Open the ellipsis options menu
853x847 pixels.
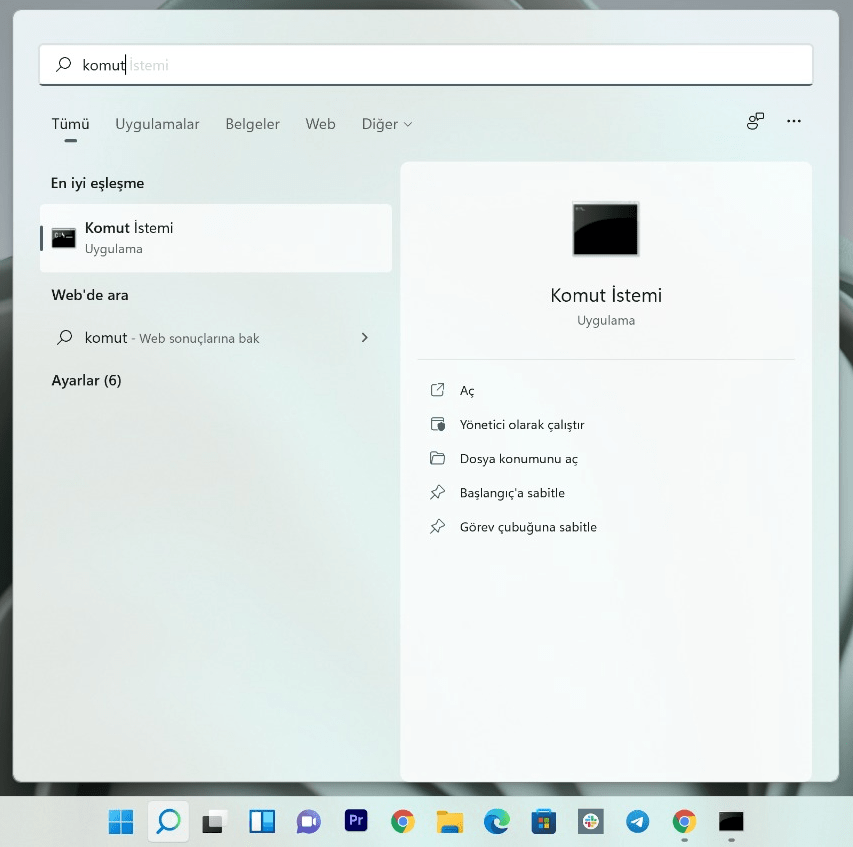pyautogui.click(x=794, y=120)
